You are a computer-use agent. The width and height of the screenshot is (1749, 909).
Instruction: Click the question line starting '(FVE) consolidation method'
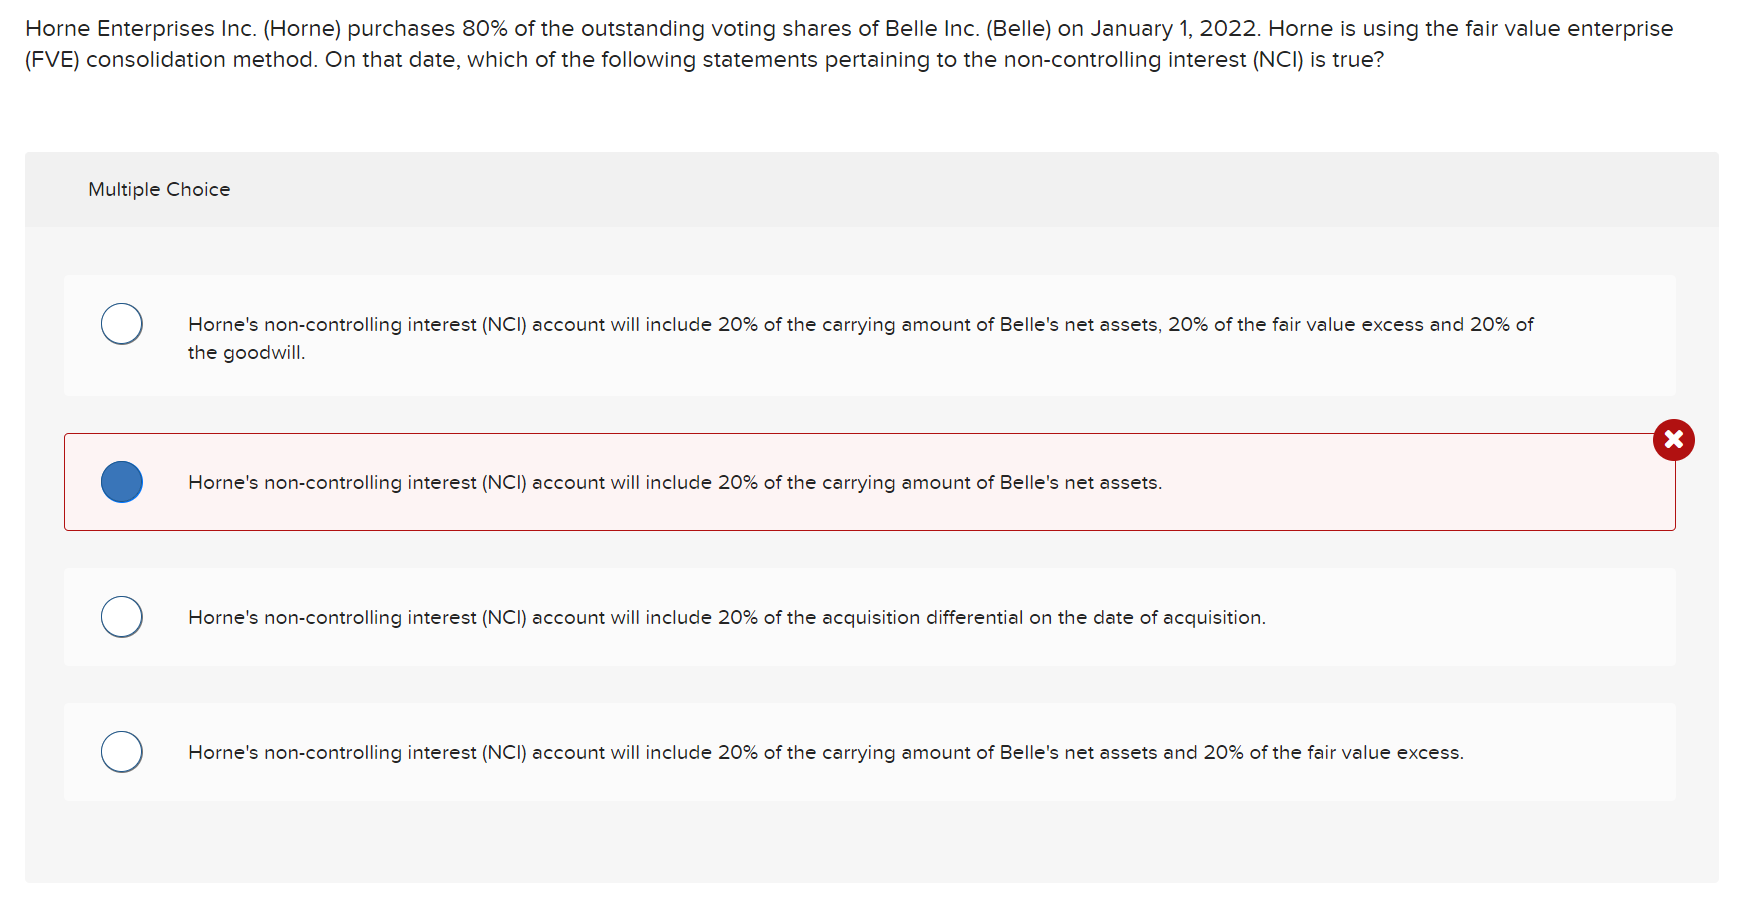click(704, 60)
